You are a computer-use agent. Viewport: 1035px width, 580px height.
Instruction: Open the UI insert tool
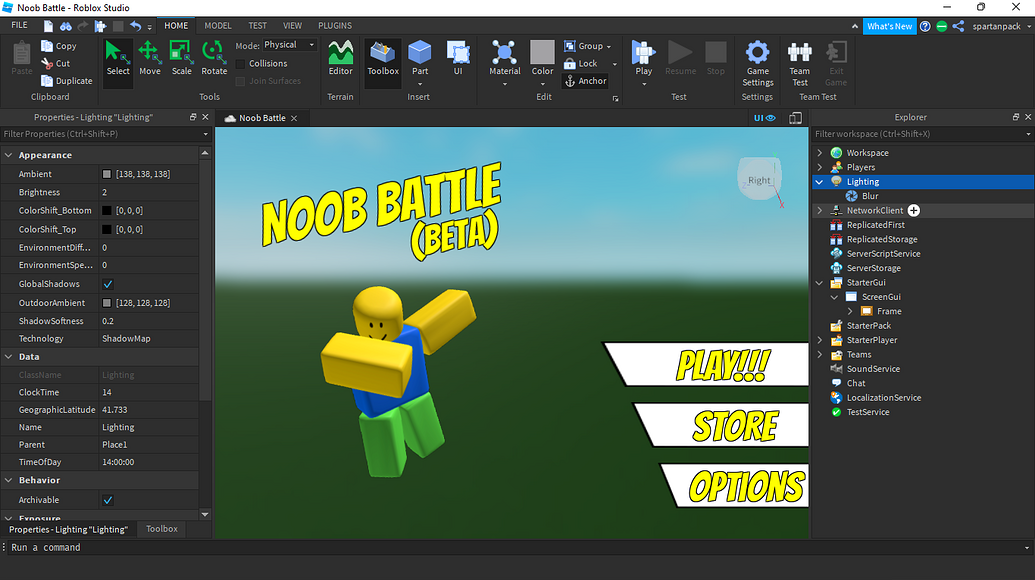pos(458,58)
